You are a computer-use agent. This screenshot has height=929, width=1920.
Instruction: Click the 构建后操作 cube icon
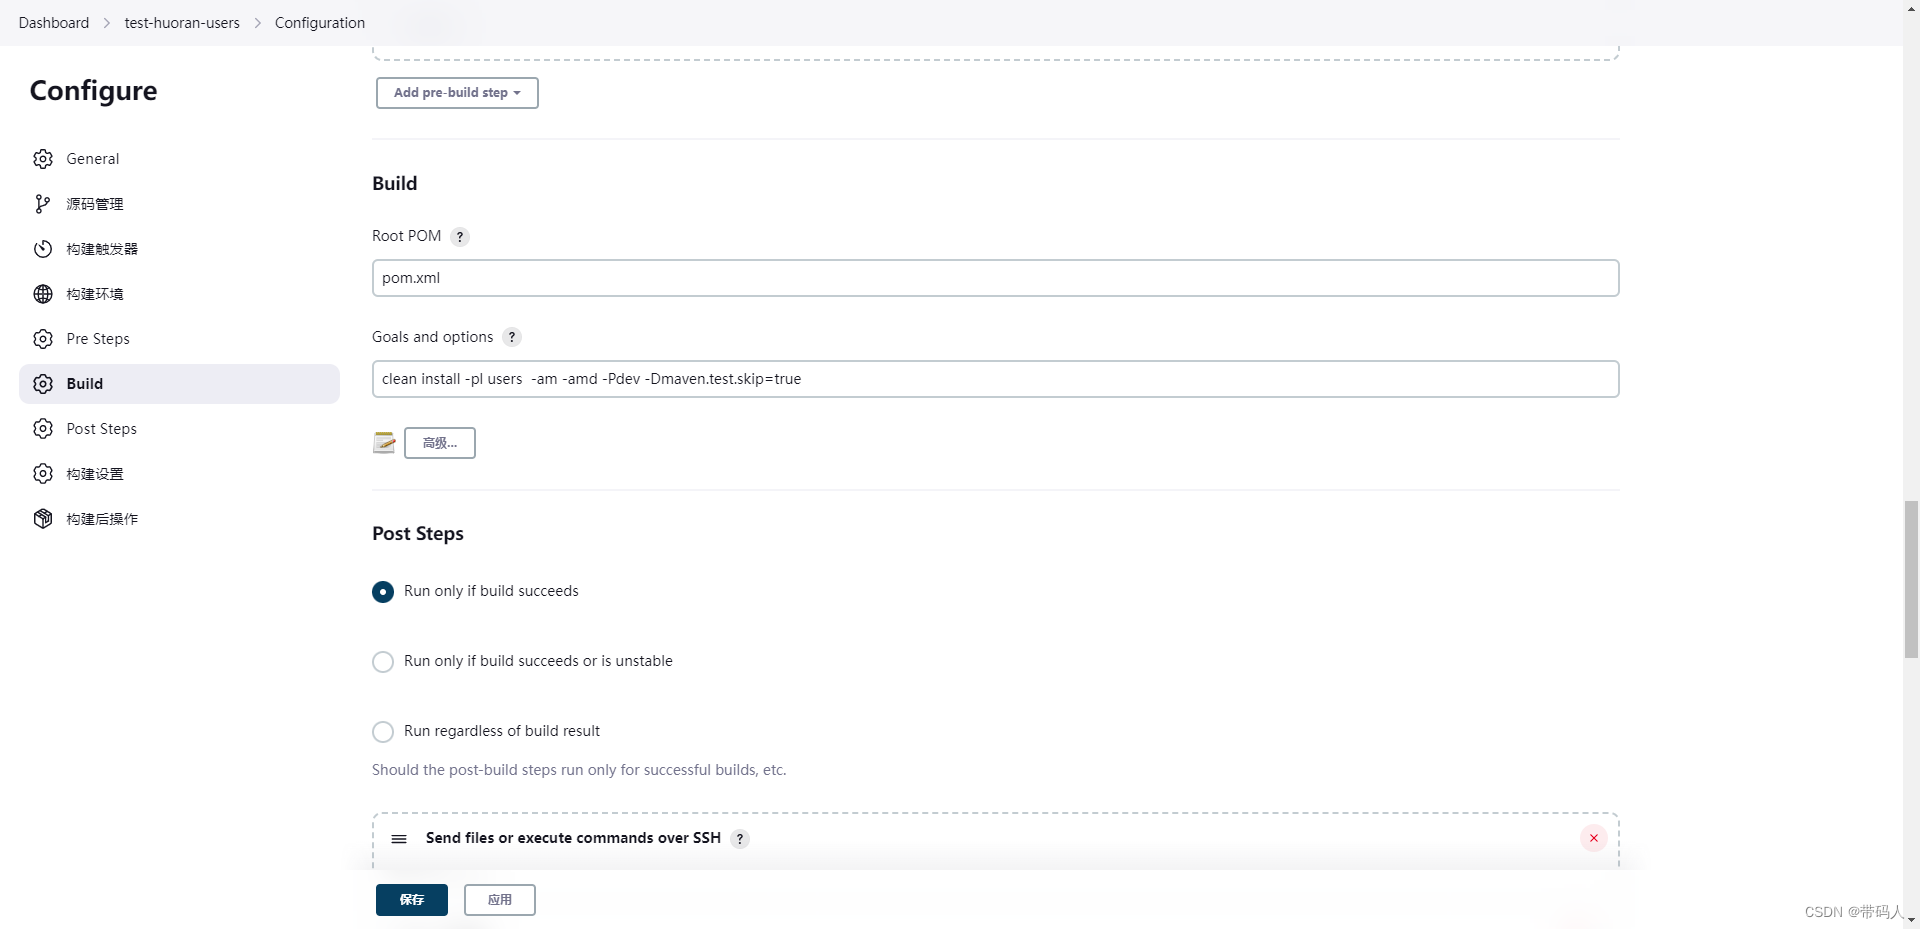coord(43,519)
